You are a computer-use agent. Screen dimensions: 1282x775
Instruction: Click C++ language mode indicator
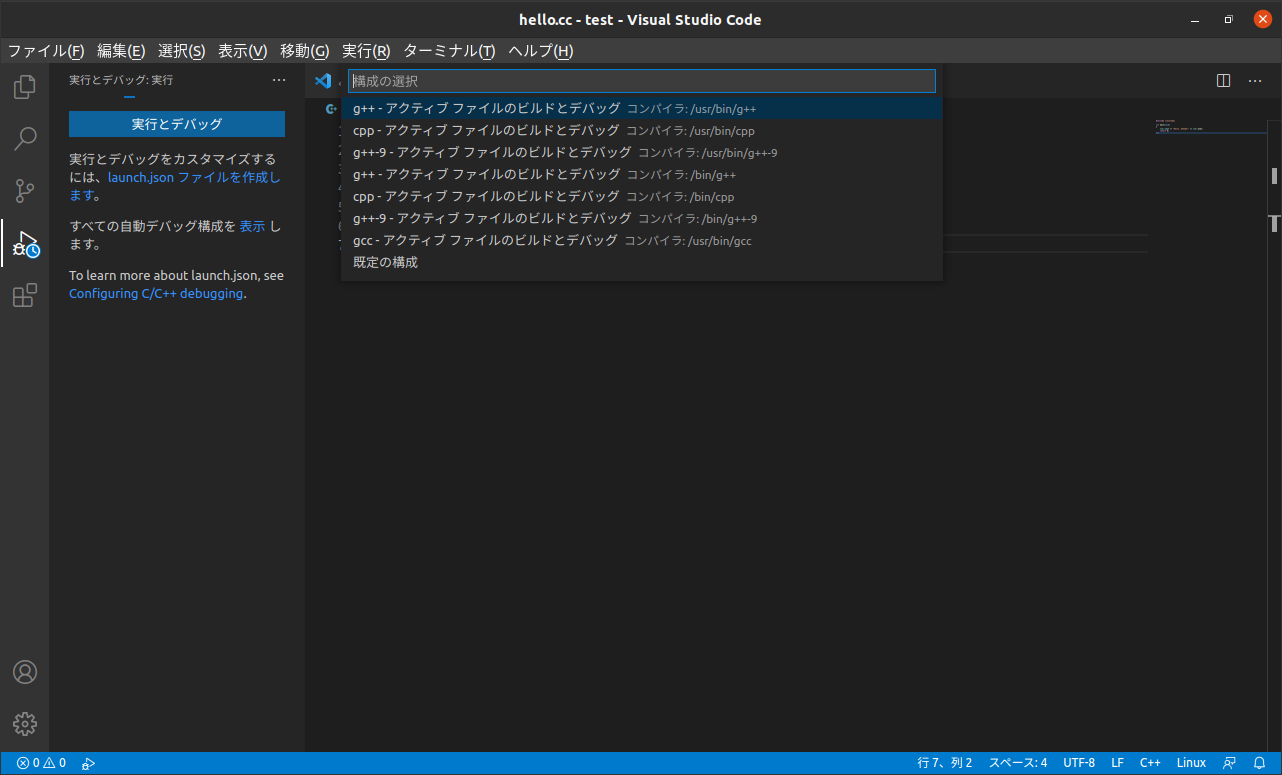pyautogui.click(x=1150, y=763)
